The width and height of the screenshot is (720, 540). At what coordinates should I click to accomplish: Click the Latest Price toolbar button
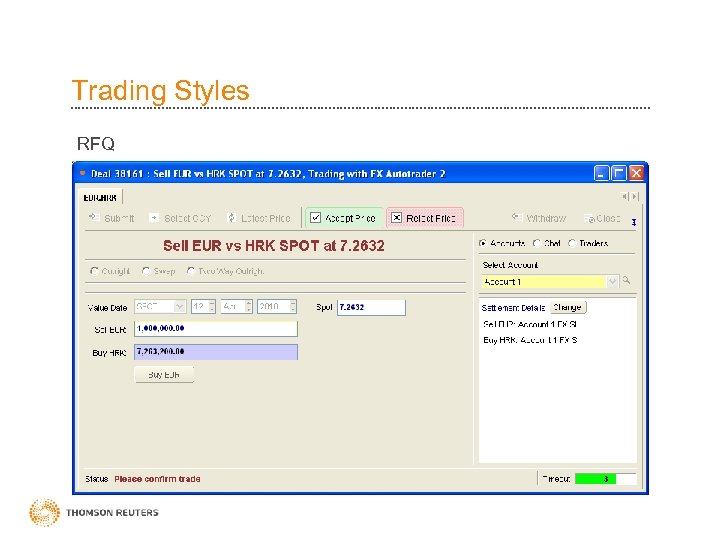point(259,218)
